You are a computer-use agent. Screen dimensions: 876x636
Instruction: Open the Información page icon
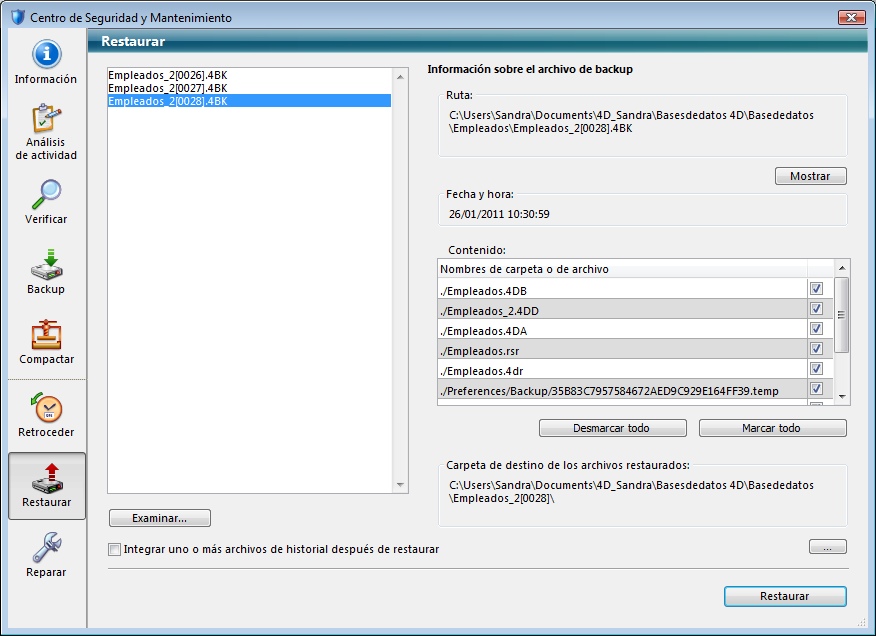click(x=46, y=56)
